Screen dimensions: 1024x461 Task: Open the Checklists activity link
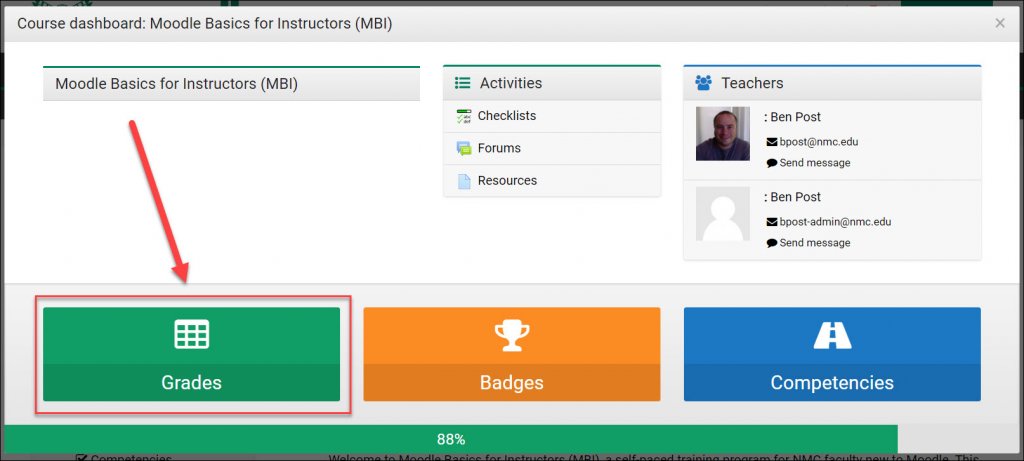(x=507, y=116)
